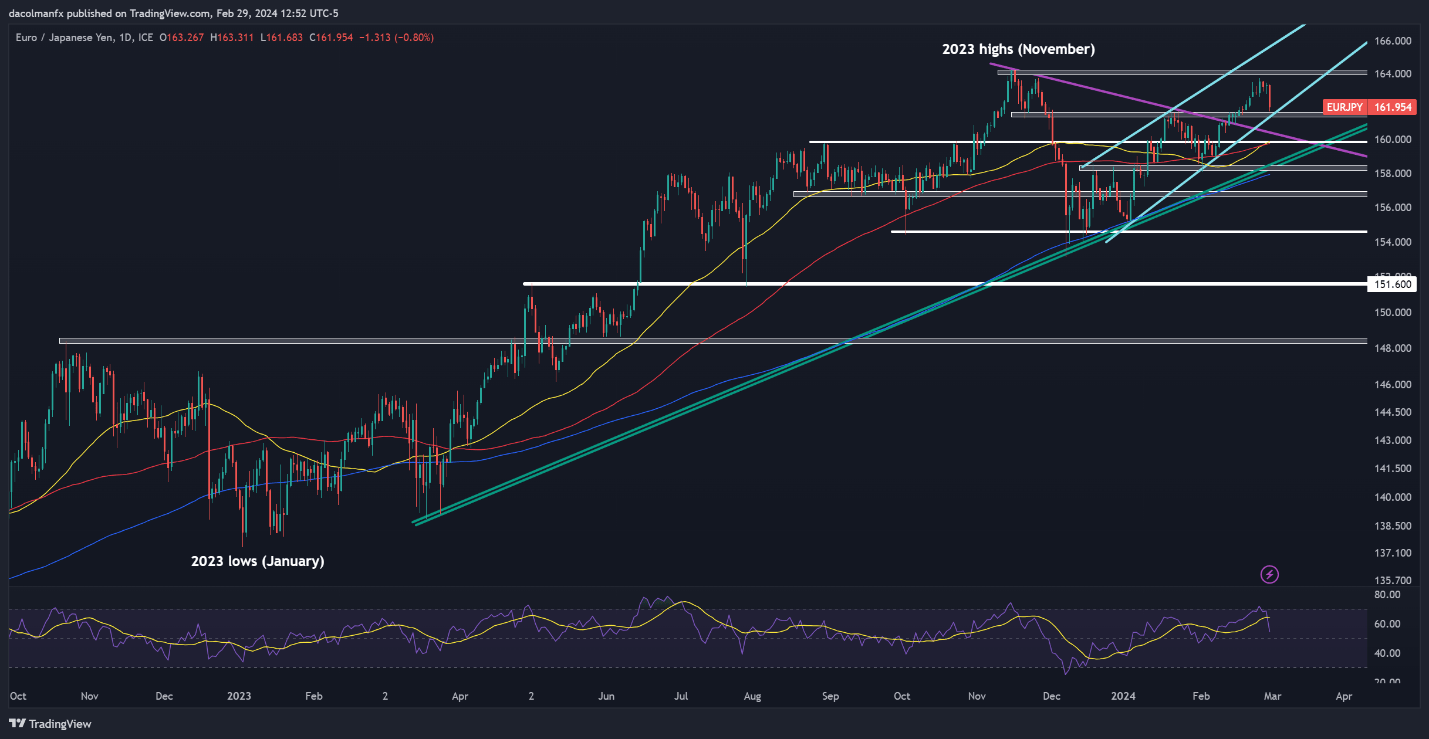Image resolution: width=1429 pixels, height=739 pixels.
Task: Click the Apr label at the time axis end
Action: (x=1344, y=694)
